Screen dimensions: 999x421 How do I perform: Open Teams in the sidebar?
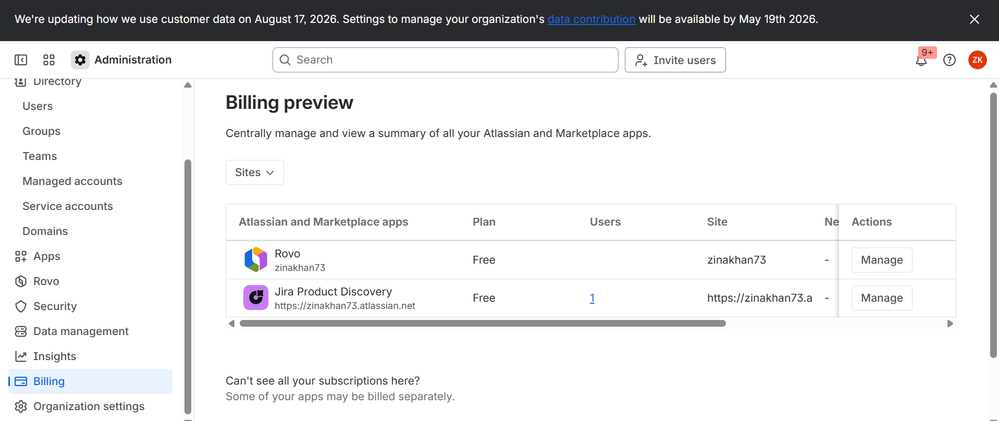pos(40,156)
